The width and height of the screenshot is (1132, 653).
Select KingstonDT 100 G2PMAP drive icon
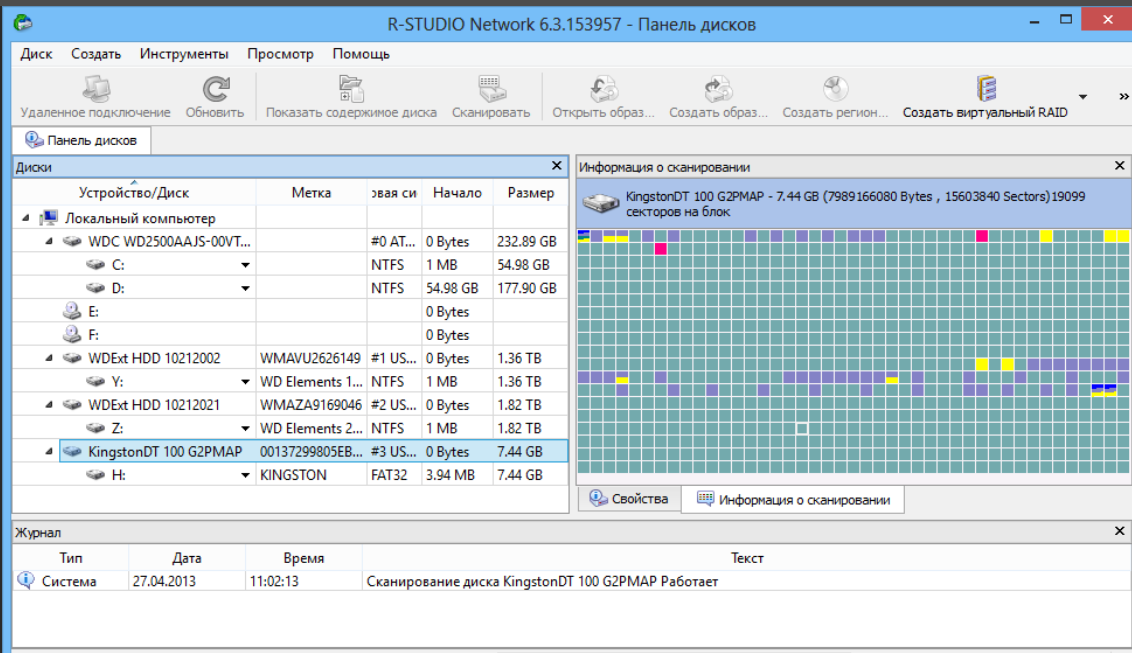click(x=72, y=452)
